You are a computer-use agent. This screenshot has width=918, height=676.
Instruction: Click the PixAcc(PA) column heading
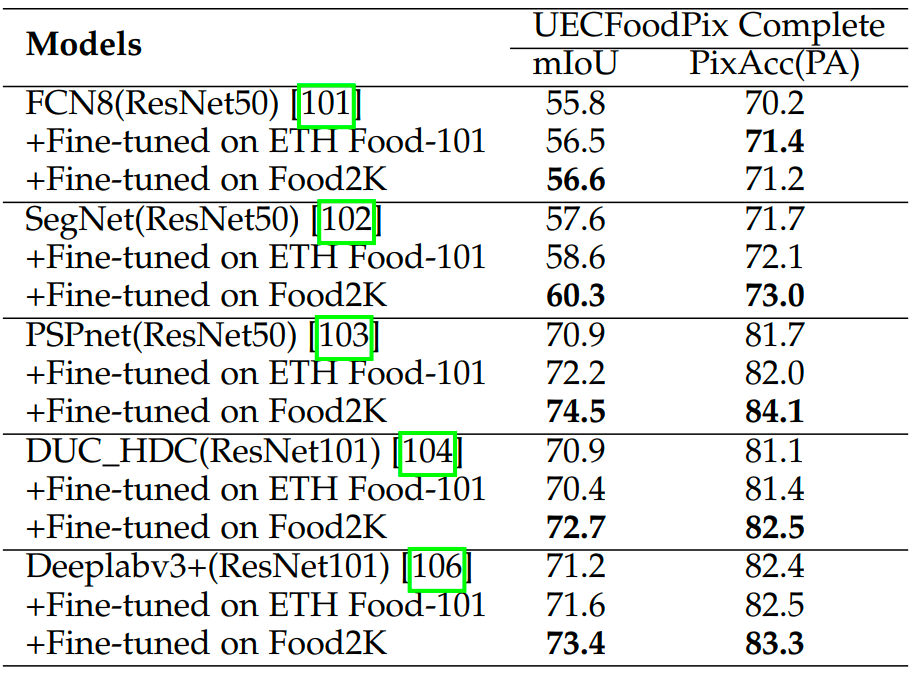(774, 65)
